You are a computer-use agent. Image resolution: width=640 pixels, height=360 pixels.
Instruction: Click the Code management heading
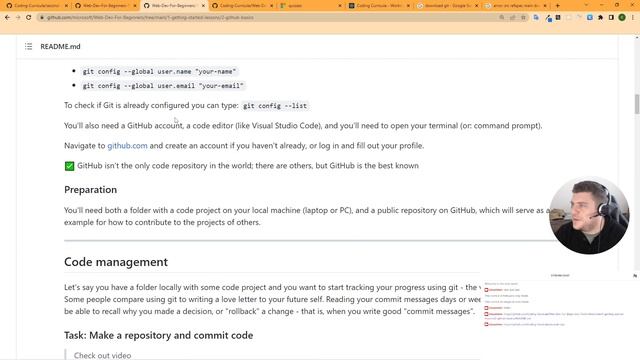[116, 262]
